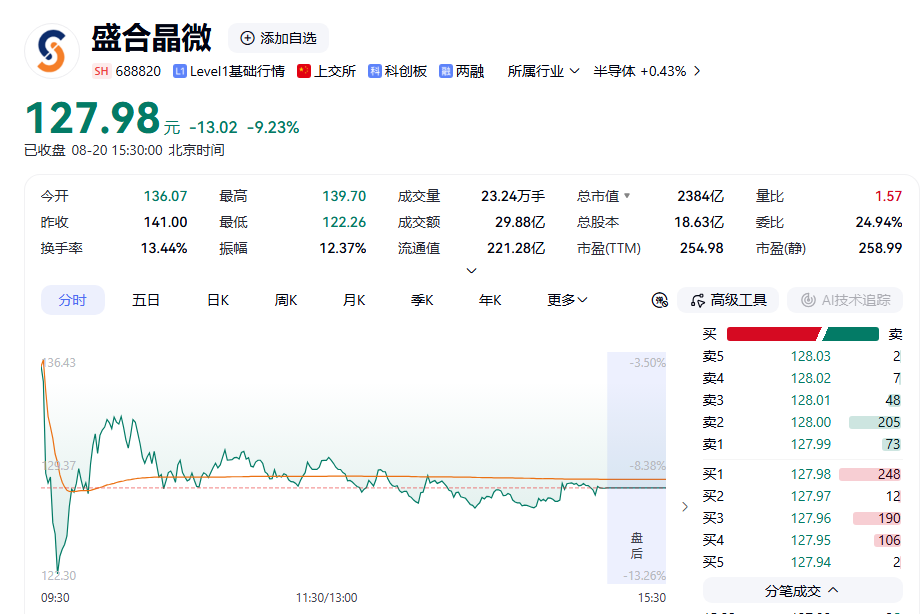
Task: Click the 添加自选 button
Action: click(x=278, y=38)
